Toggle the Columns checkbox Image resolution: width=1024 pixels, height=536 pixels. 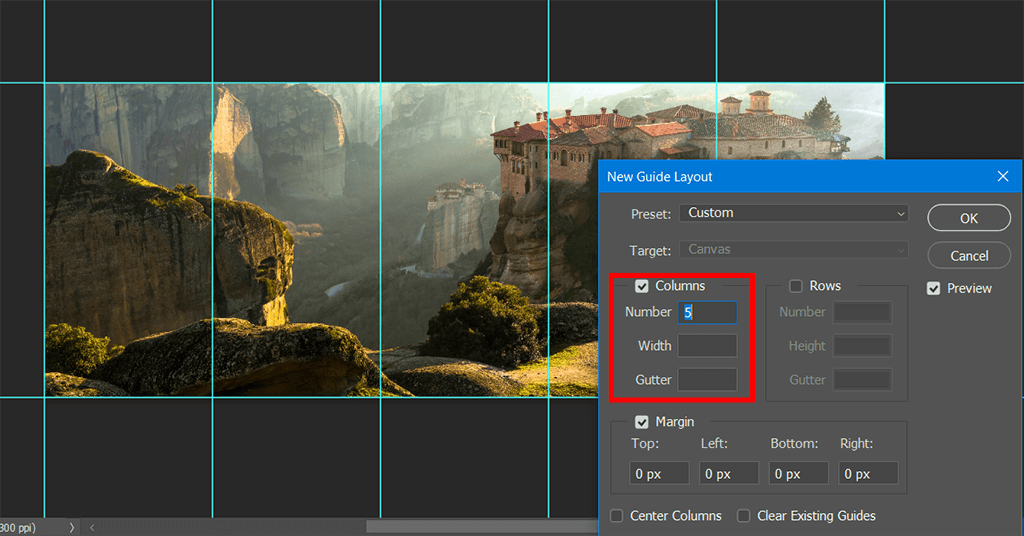(642, 286)
